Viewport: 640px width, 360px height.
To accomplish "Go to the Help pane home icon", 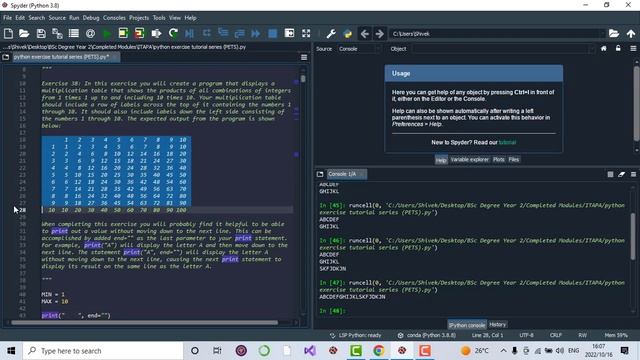I will pos(604,49).
